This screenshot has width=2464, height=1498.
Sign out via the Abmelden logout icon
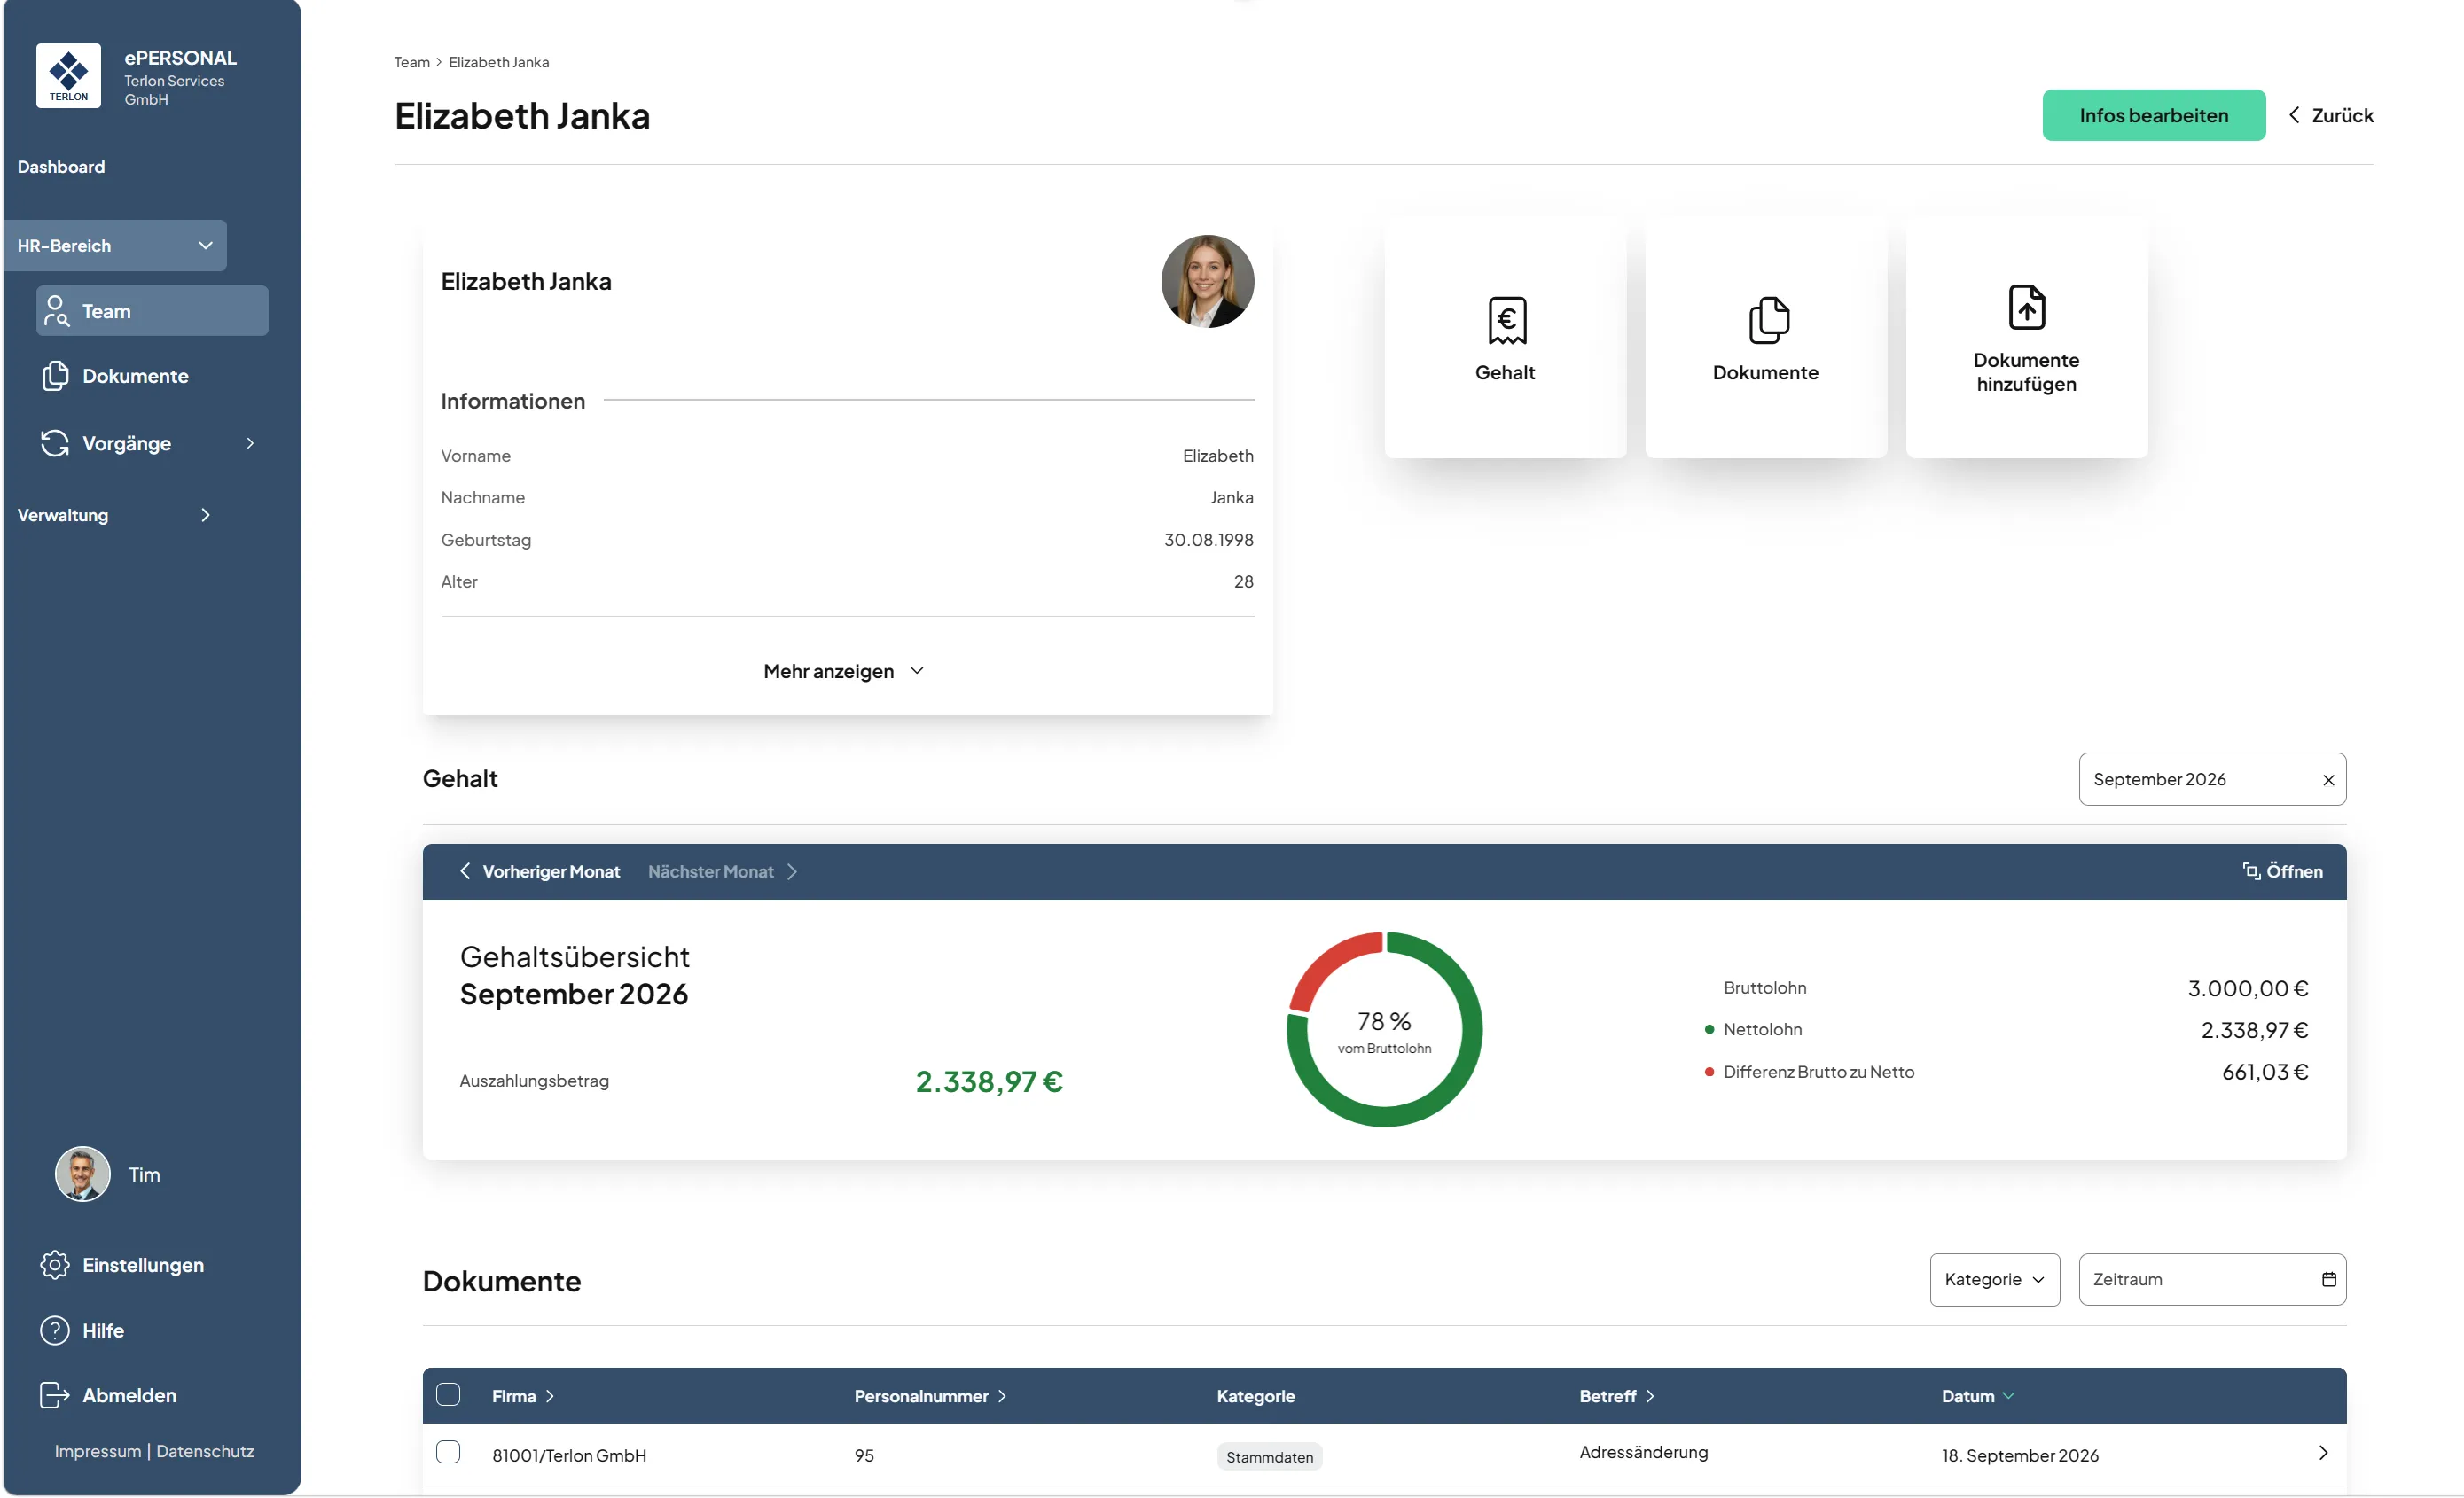[x=55, y=1395]
